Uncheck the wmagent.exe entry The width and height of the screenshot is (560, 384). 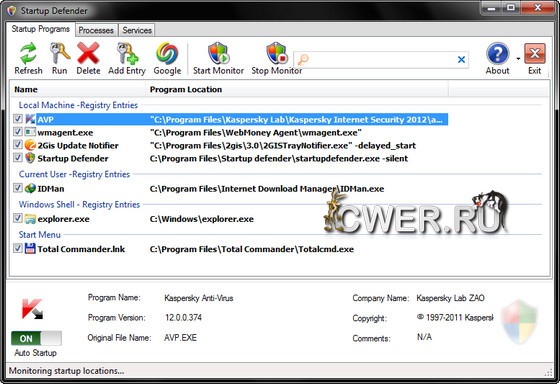(18, 132)
